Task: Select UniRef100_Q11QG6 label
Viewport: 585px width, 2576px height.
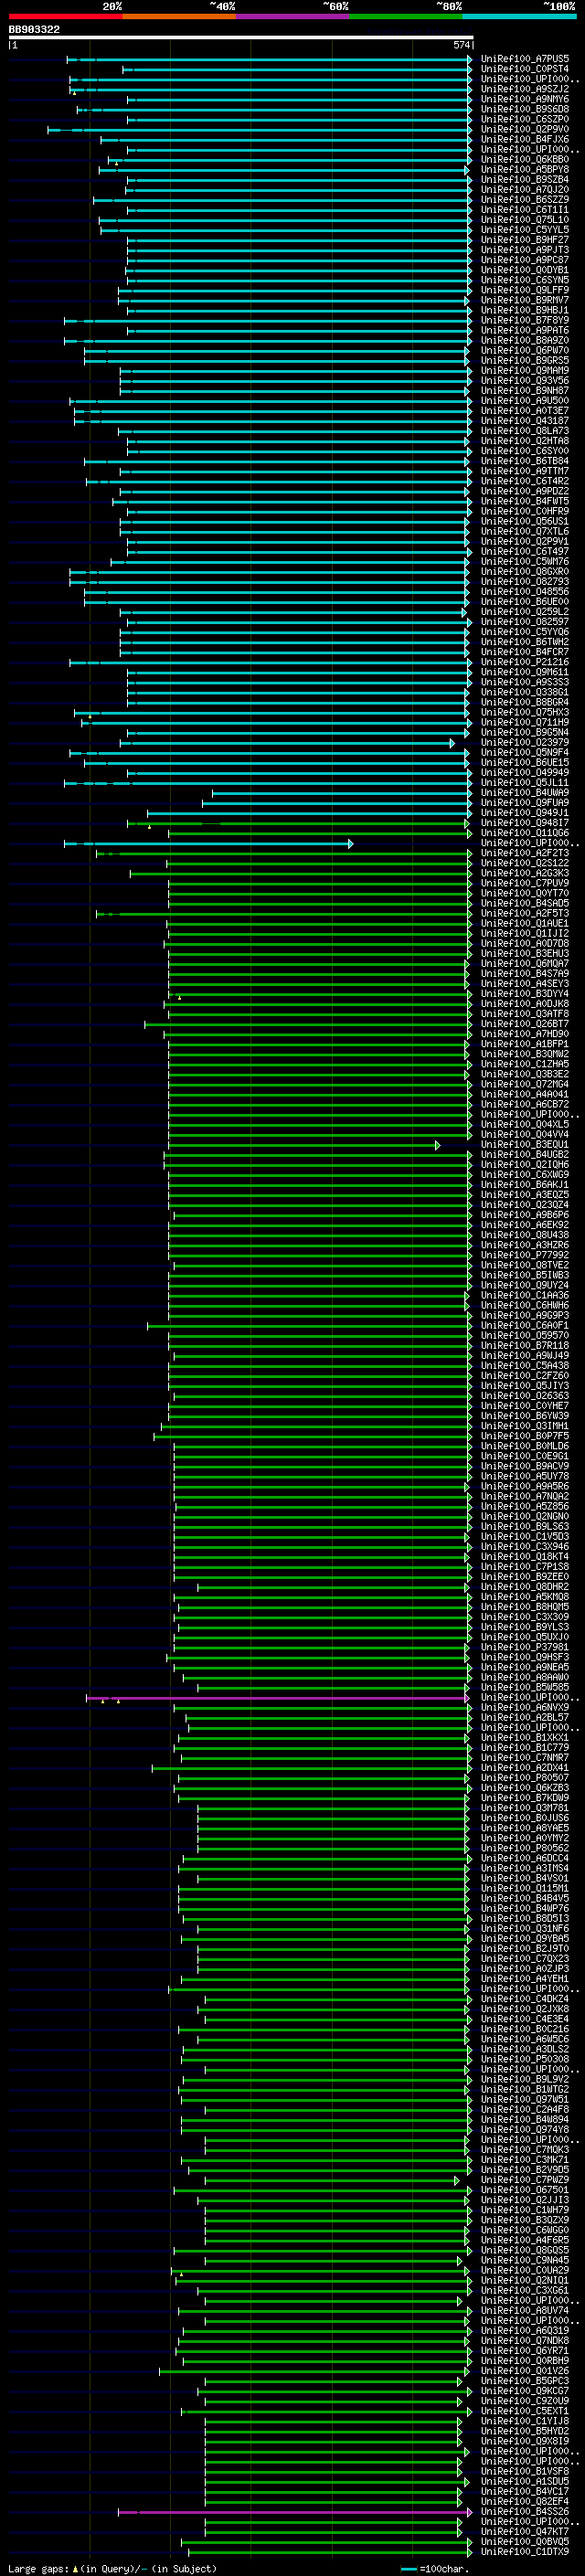Action: [x=525, y=833]
